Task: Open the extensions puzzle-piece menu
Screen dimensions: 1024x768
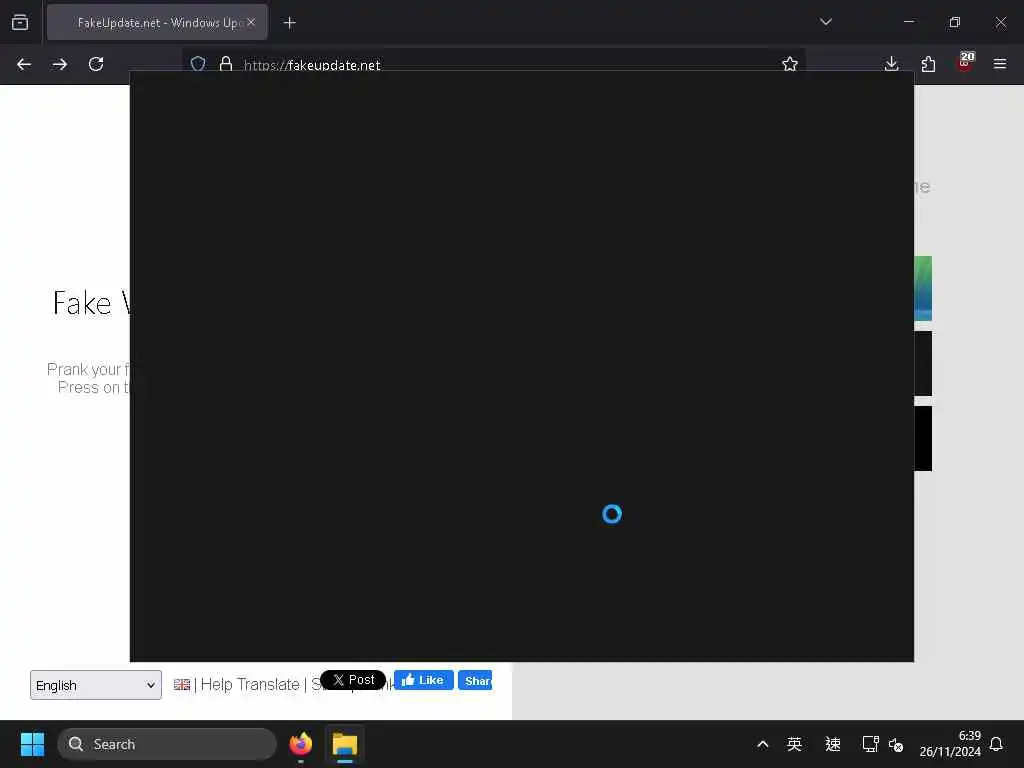Action: click(928, 64)
